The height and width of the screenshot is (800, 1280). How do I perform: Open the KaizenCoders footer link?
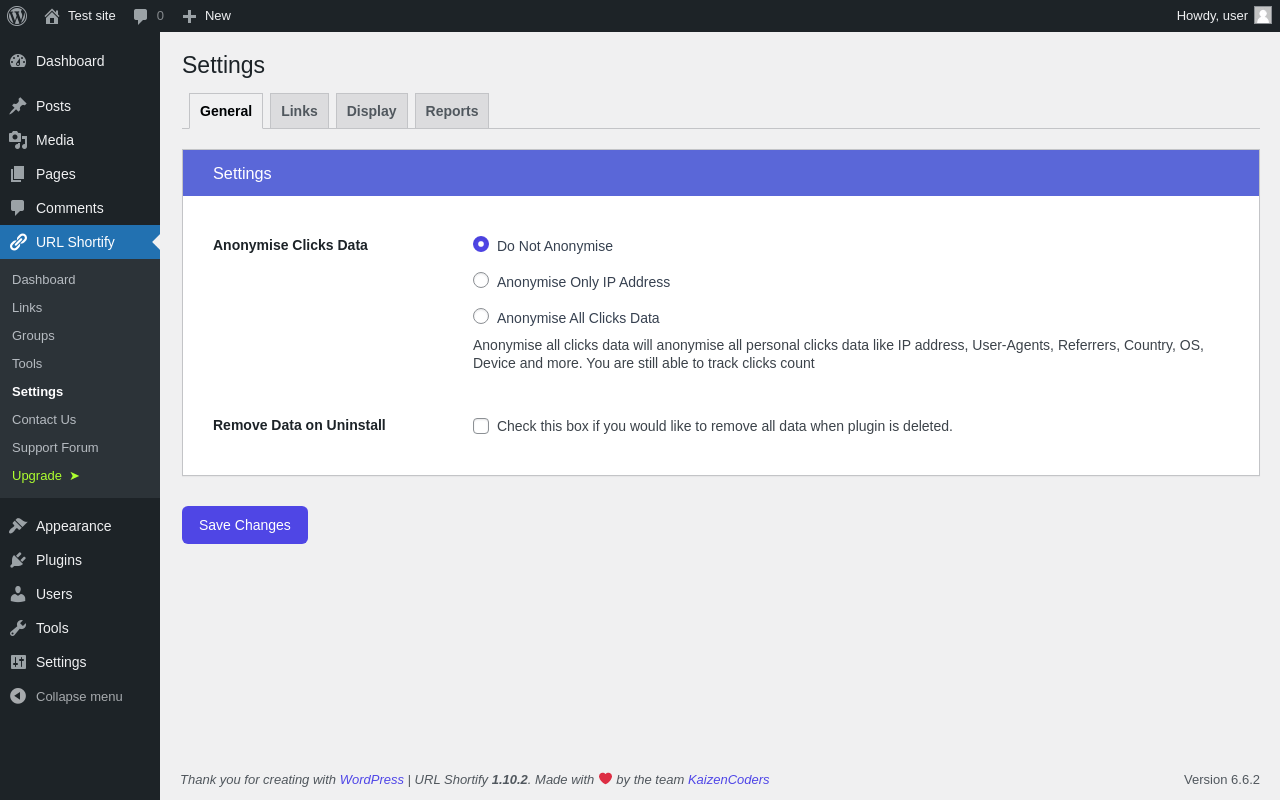[x=728, y=779]
